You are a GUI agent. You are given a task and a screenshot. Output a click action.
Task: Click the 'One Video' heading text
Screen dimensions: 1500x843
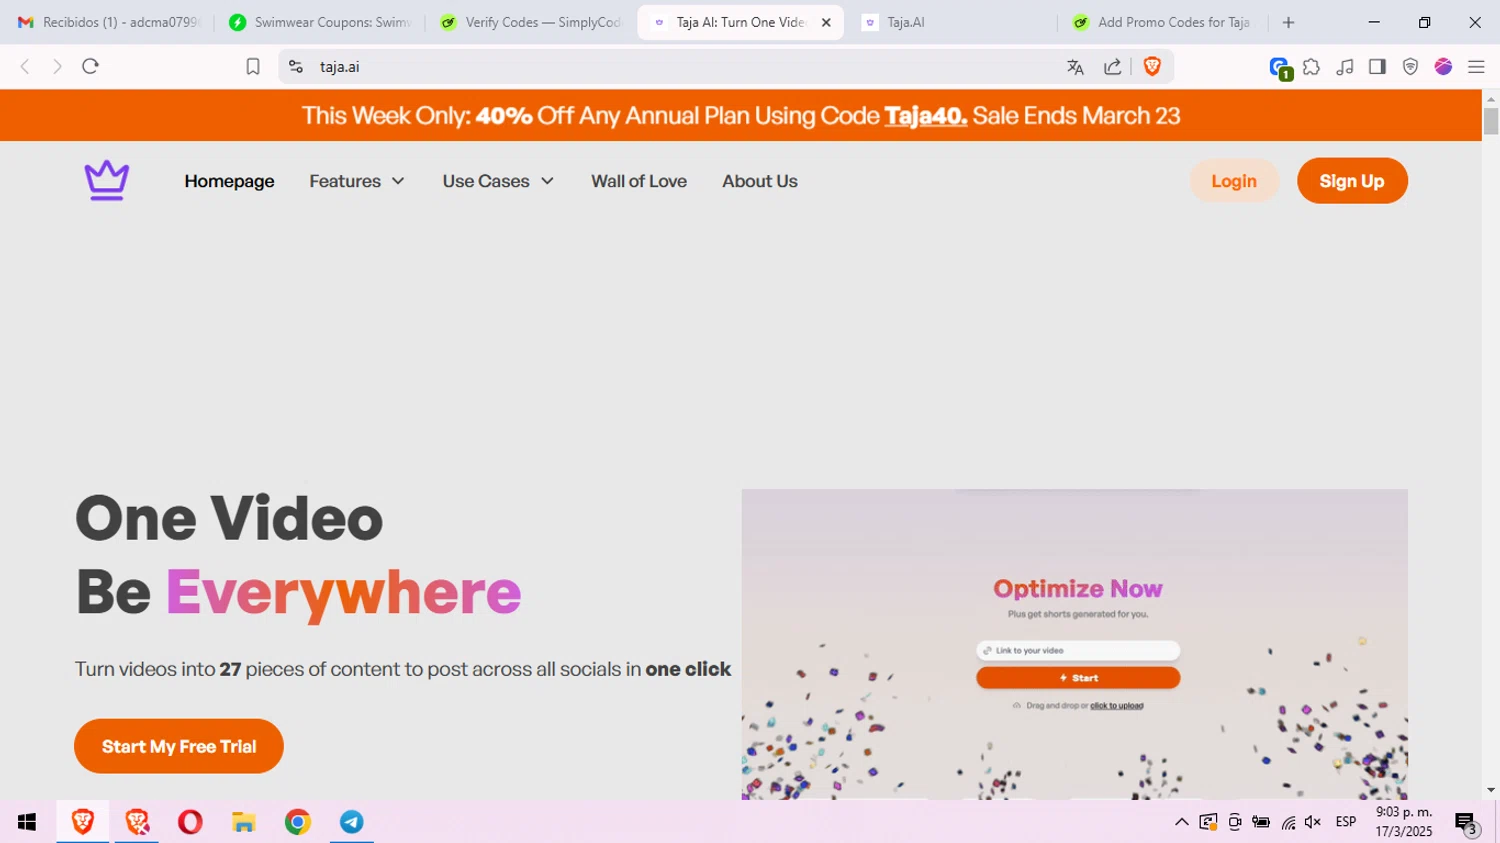(x=229, y=518)
